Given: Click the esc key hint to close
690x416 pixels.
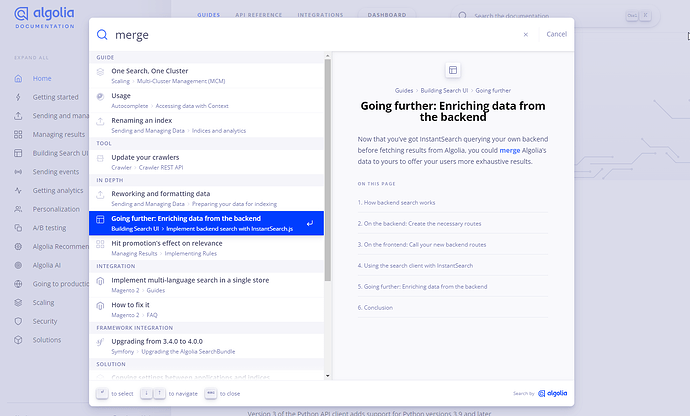Looking at the screenshot, I should 211,393.
